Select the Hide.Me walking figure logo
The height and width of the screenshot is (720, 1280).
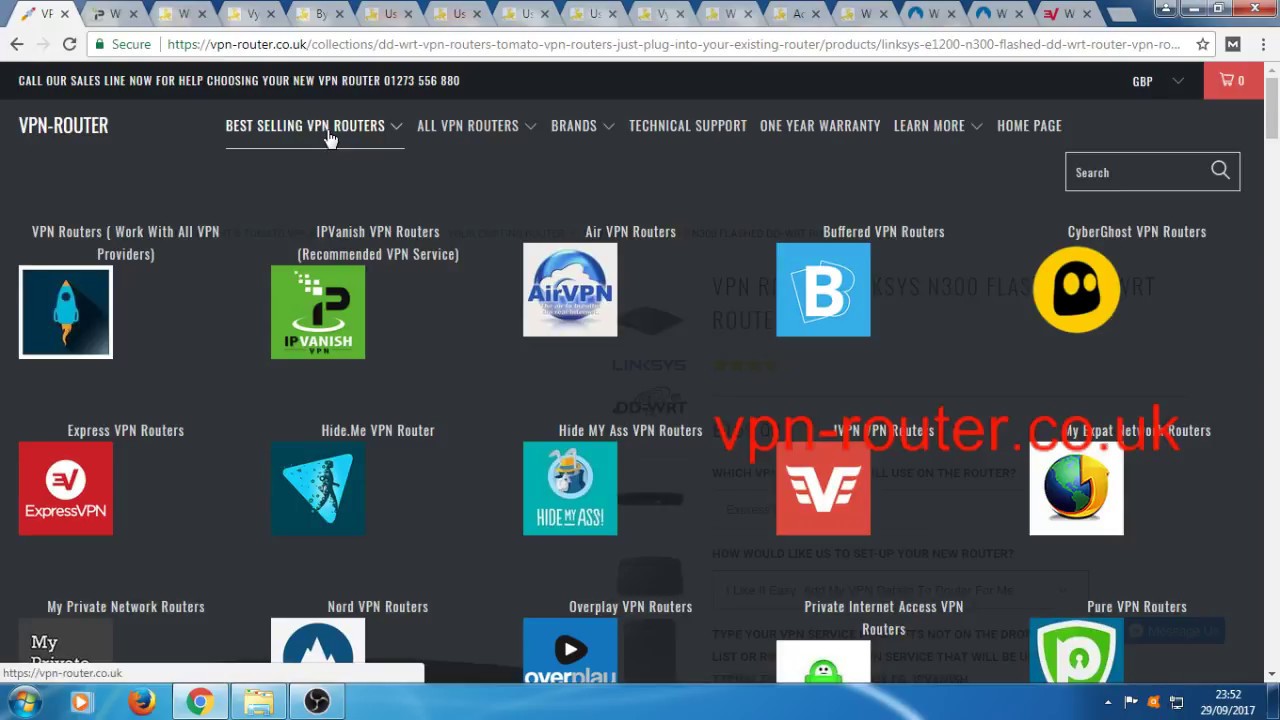318,488
